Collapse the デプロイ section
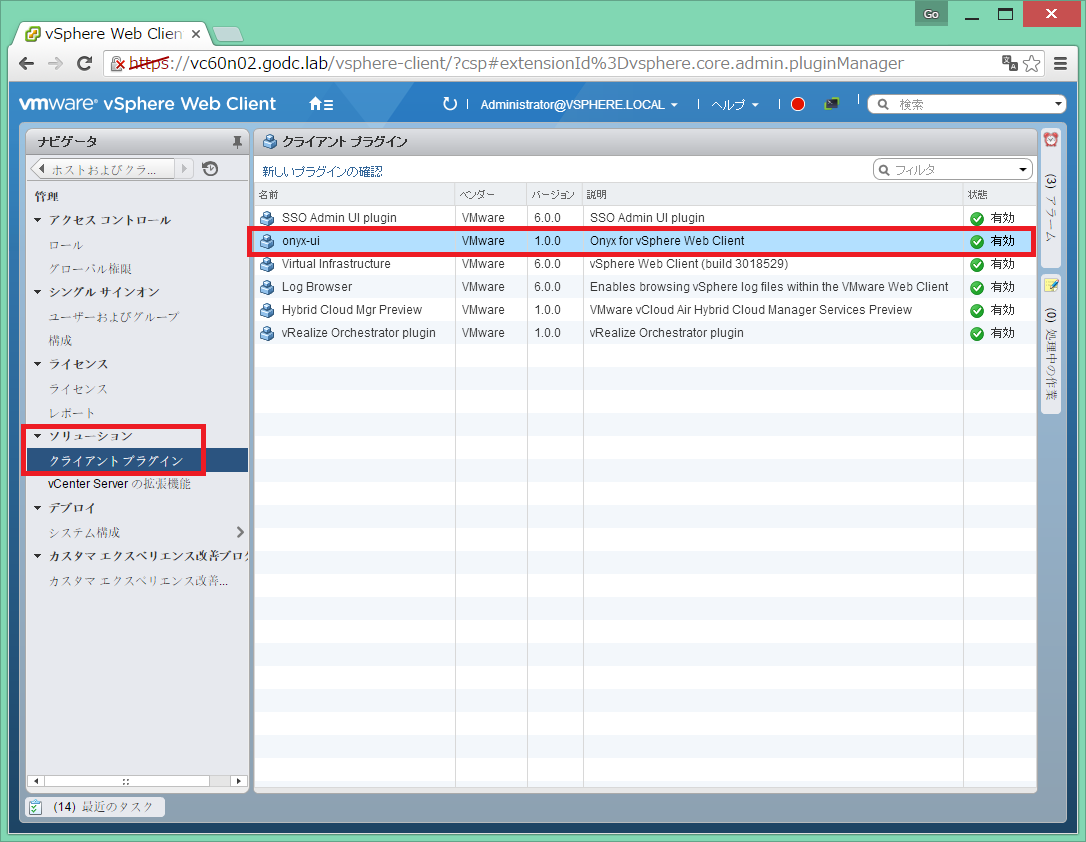The image size is (1086, 842). (38, 508)
